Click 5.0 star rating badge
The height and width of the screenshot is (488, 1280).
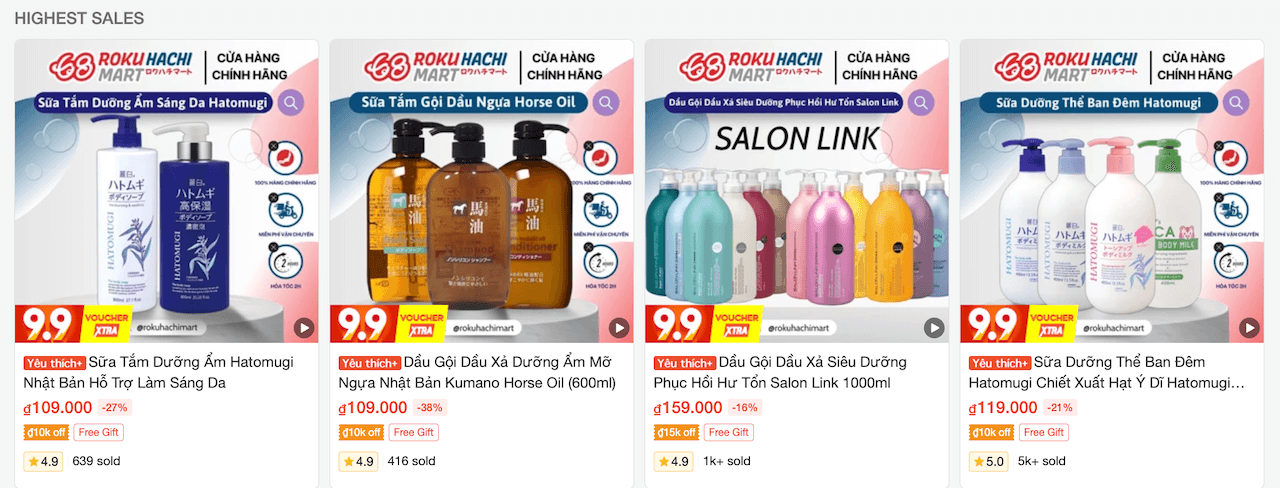988,461
